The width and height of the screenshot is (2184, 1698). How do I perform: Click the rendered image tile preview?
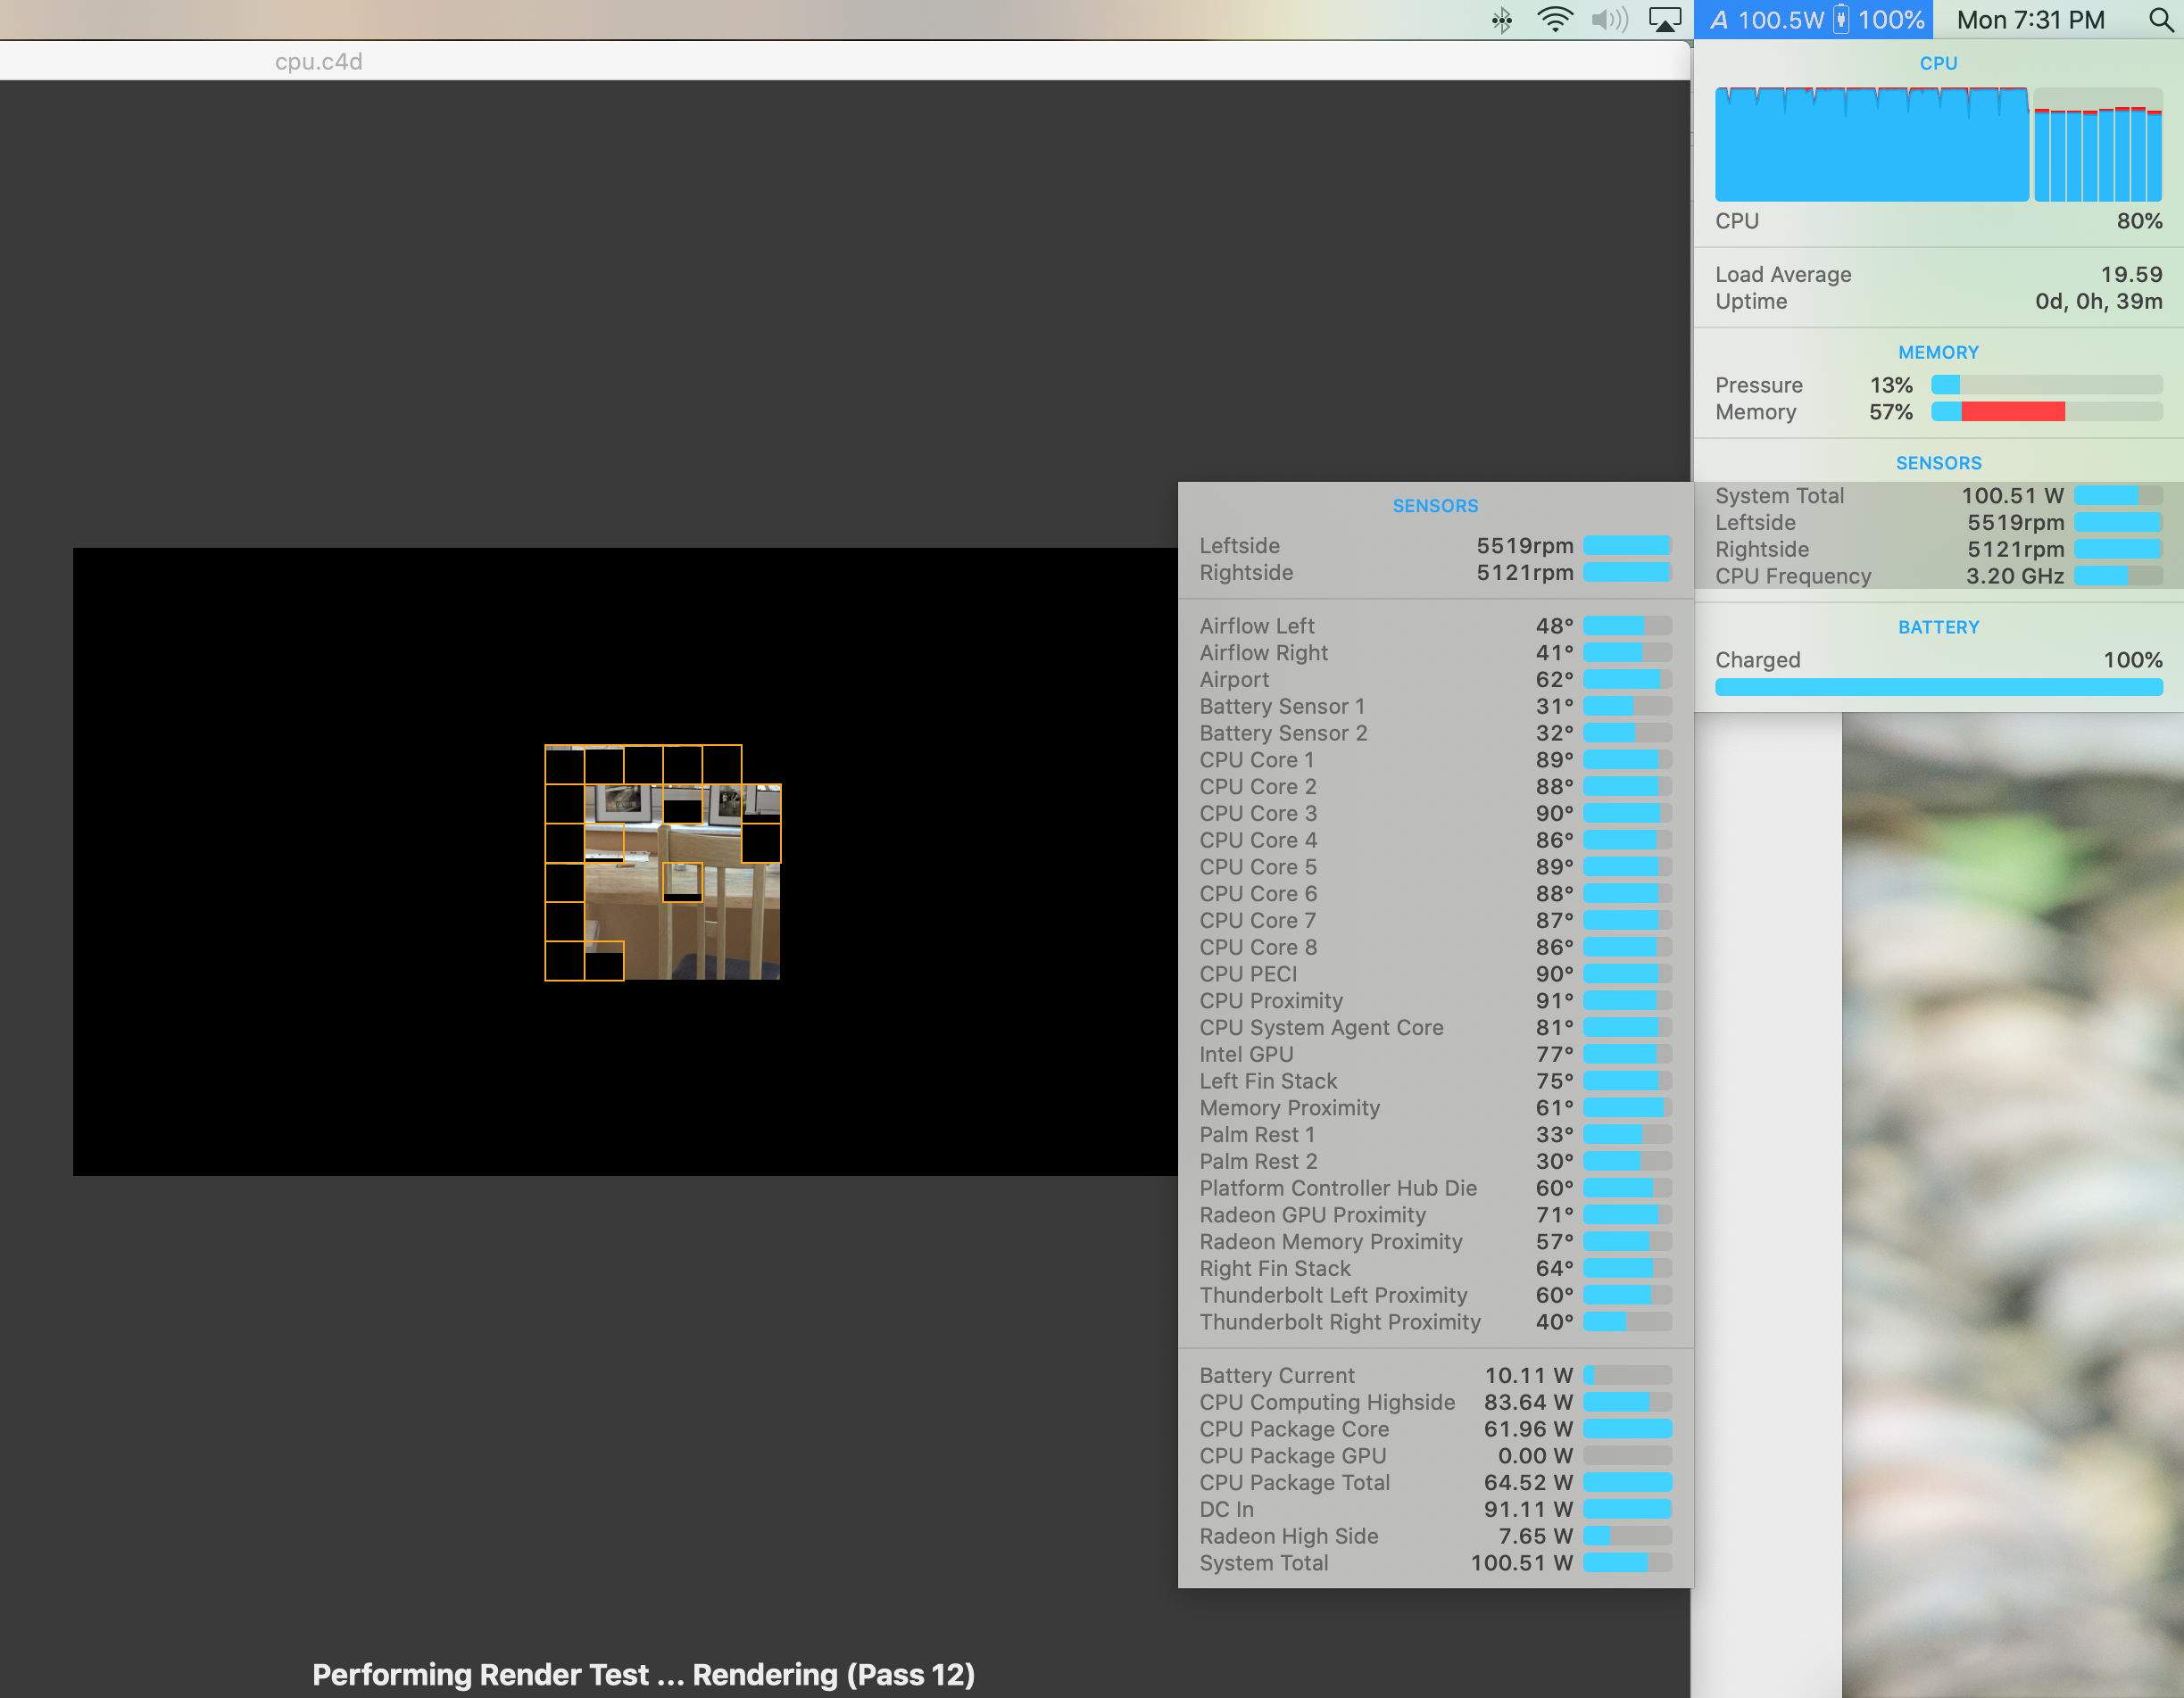[x=662, y=862]
